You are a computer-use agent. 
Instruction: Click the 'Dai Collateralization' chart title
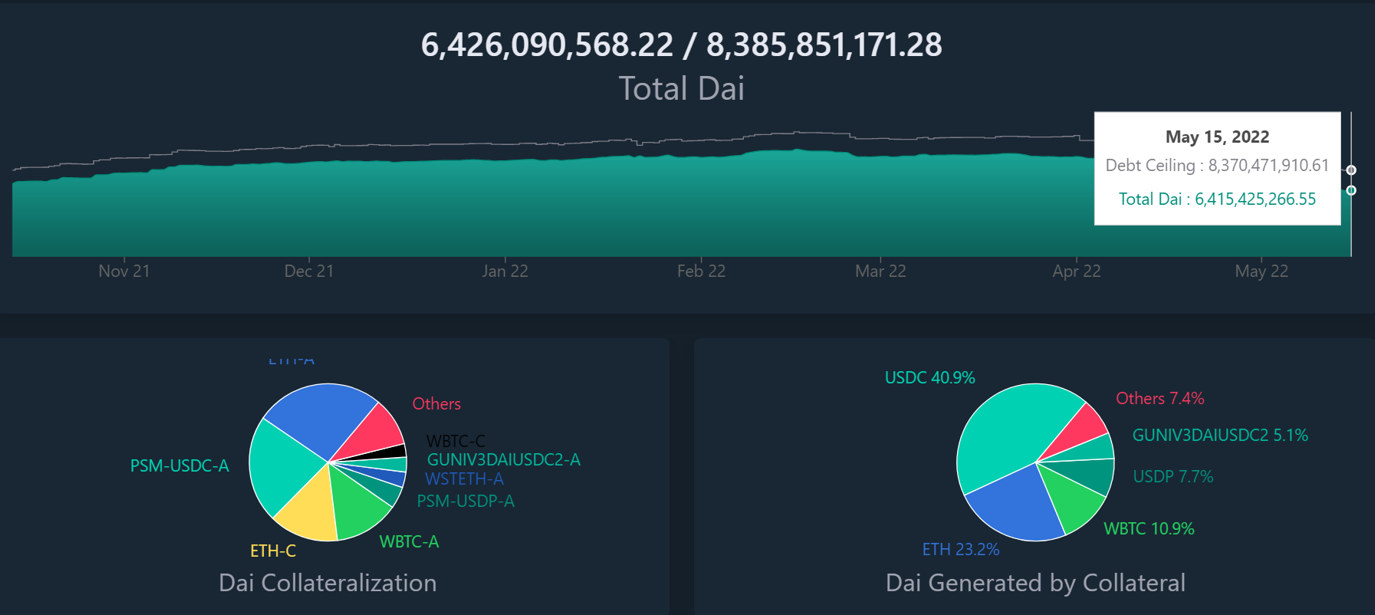[x=327, y=583]
